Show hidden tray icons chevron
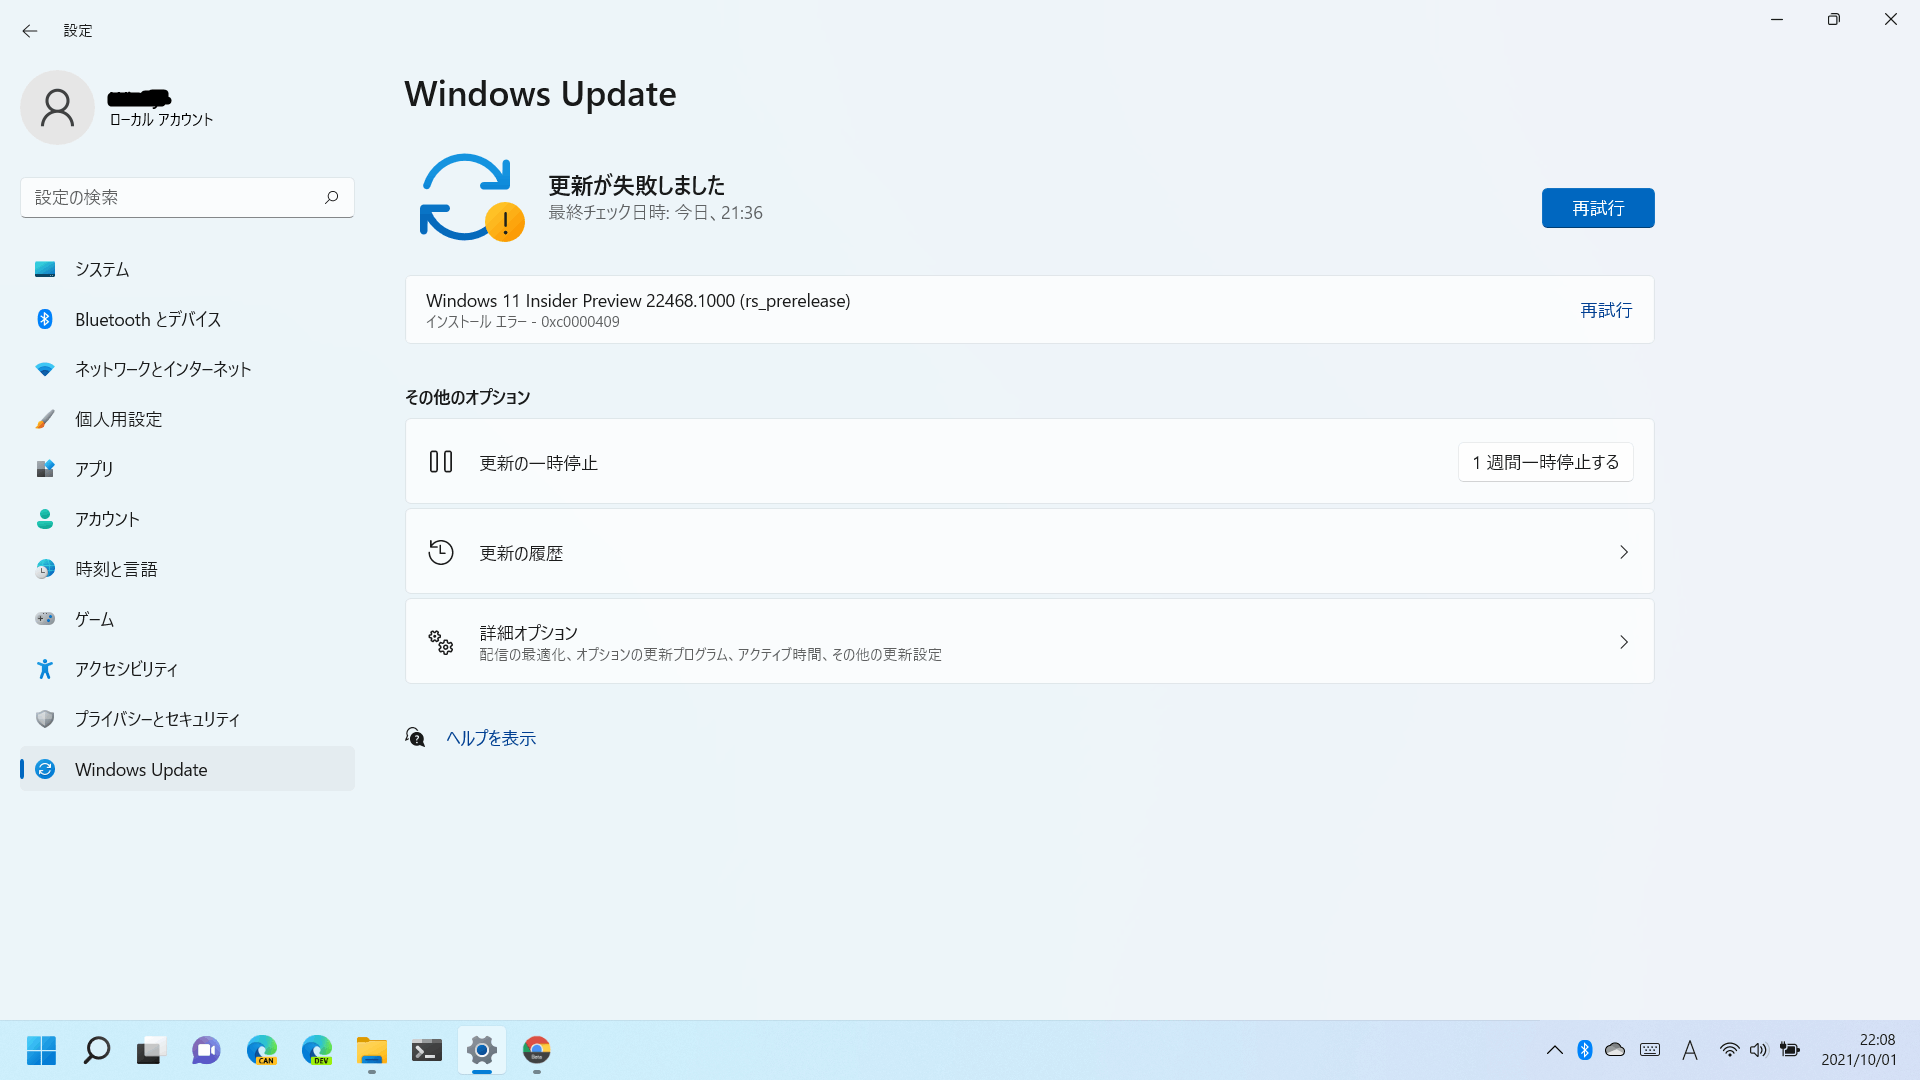Image resolution: width=1920 pixels, height=1080 pixels. coord(1554,1050)
